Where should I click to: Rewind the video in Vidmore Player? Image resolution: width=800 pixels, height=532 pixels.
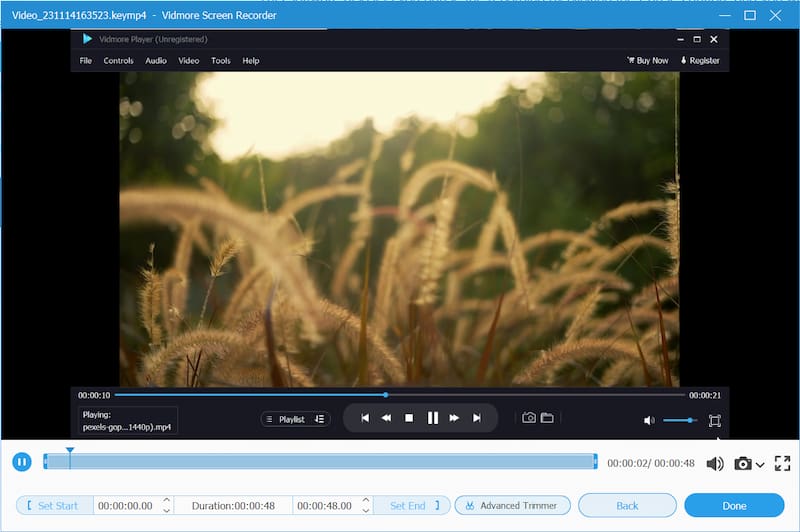386,418
